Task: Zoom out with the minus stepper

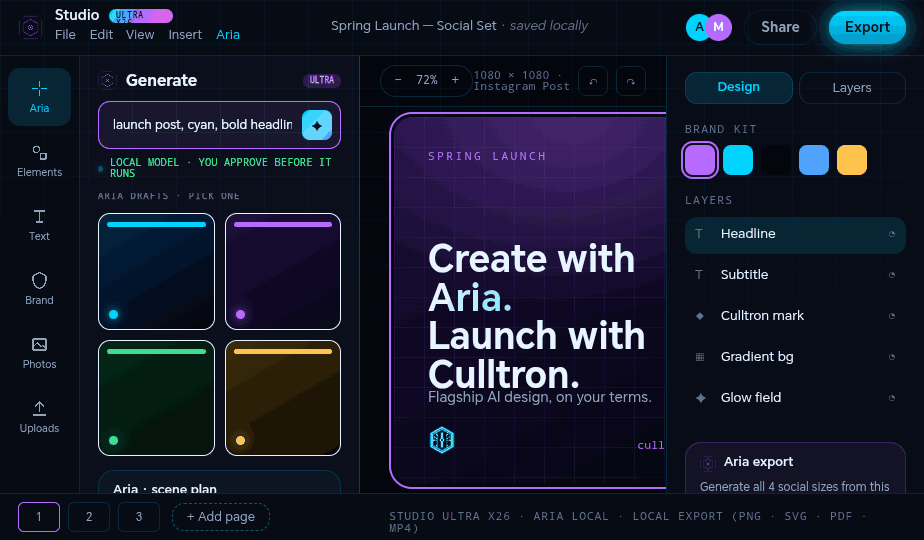Action: pyautogui.click(x=398, y=80)
